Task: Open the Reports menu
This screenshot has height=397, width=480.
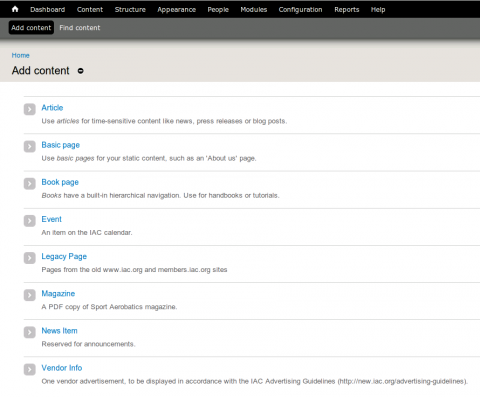Action: pyautogui.click(x=347, y=10)
